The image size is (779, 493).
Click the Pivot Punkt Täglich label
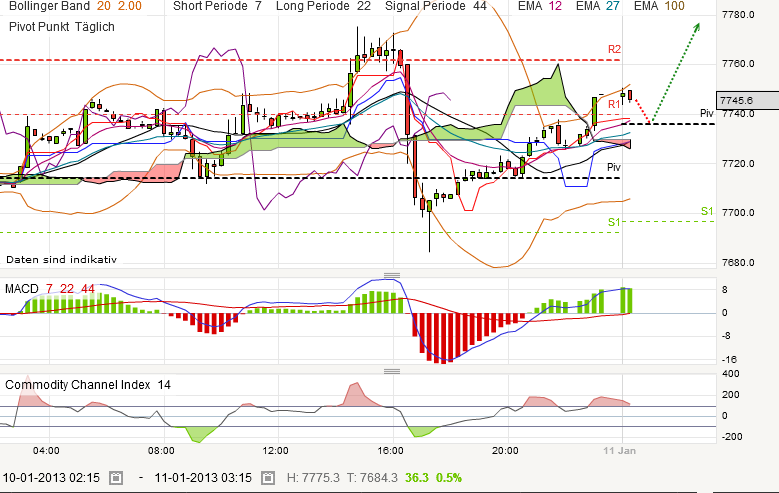coord(62,27)
